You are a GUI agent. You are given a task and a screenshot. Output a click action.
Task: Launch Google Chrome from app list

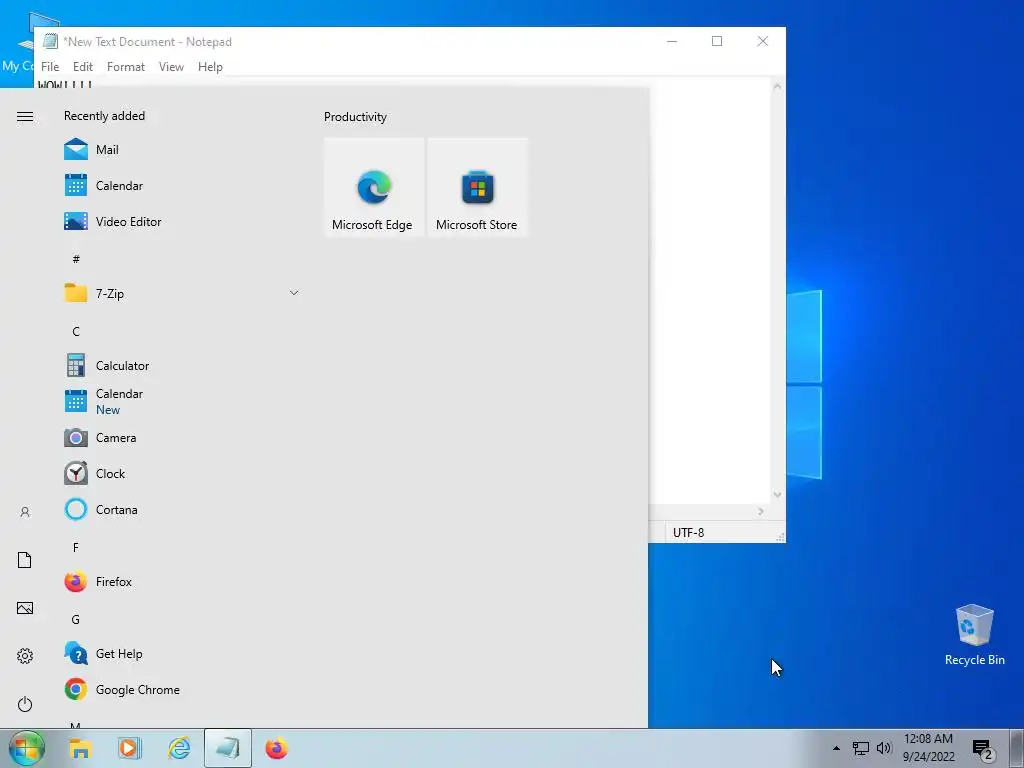pyautogui.click(x=182, y=690)
